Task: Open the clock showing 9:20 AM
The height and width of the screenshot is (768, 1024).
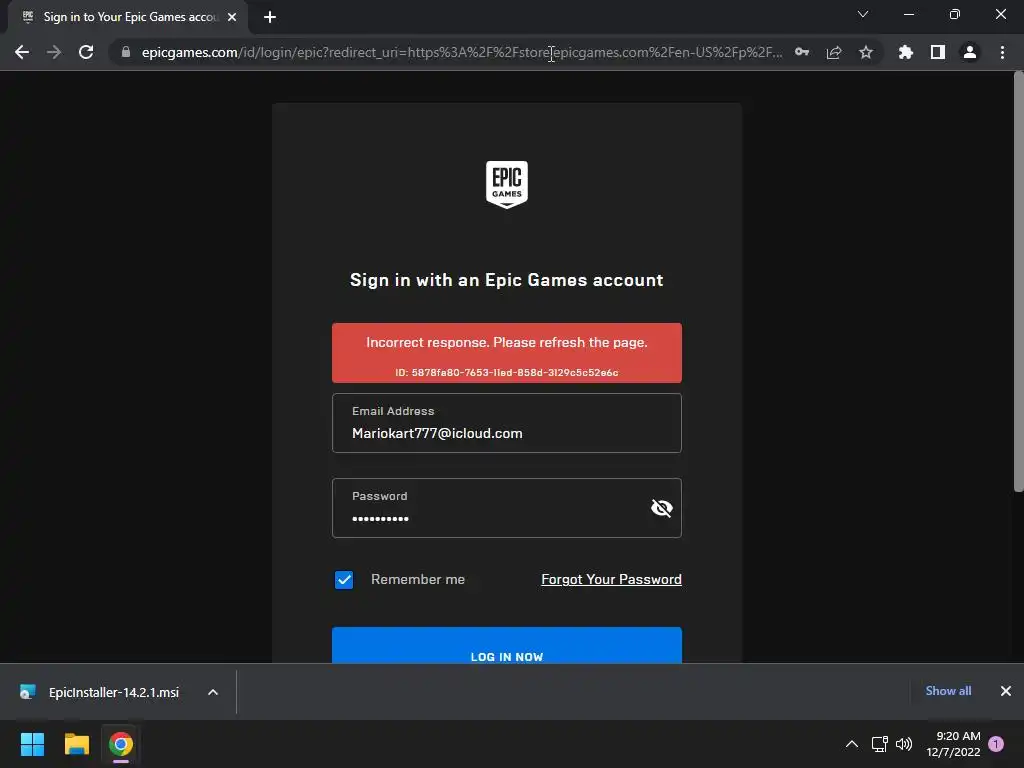Action: pyautogui.click(x=953, y=744)
